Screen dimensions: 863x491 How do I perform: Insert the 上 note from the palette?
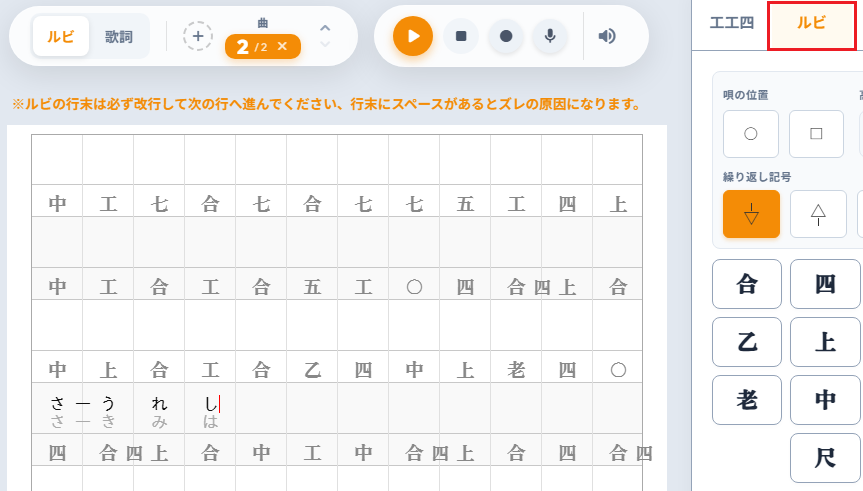tap(825, 342)
